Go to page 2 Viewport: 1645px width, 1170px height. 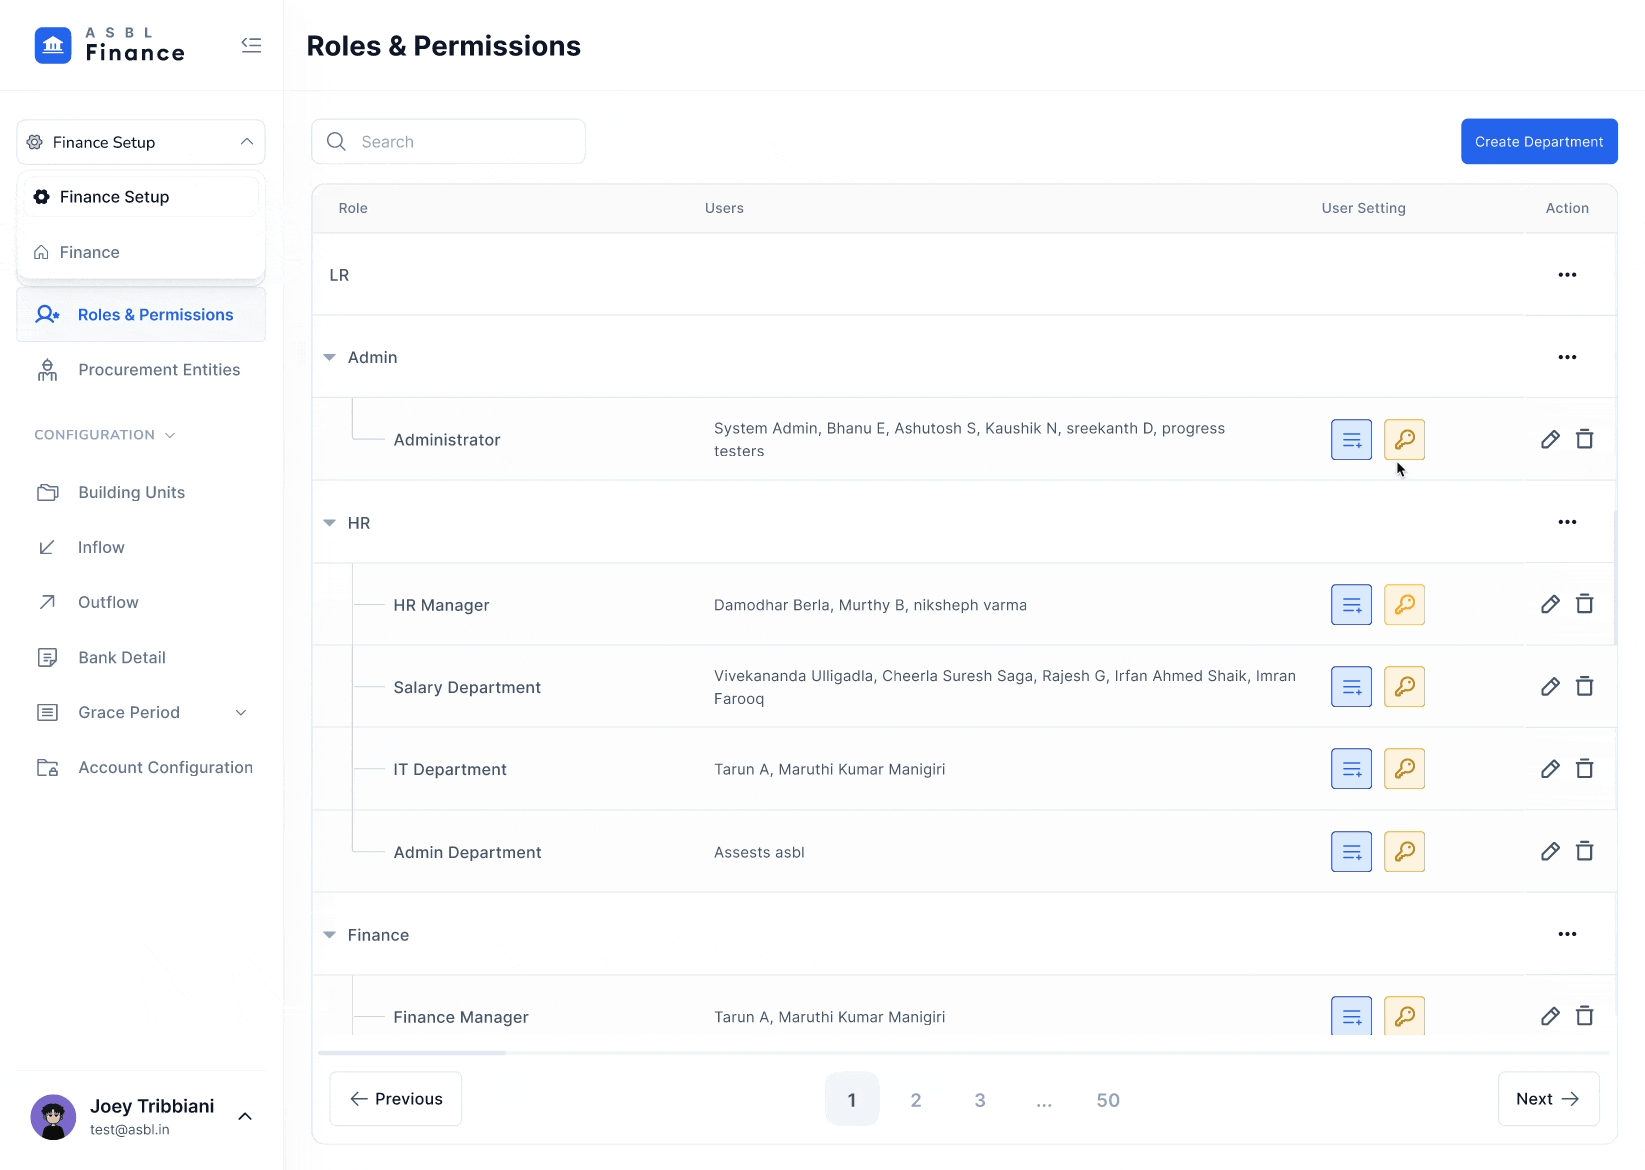pyautogui.click(x=916, y=1099)
